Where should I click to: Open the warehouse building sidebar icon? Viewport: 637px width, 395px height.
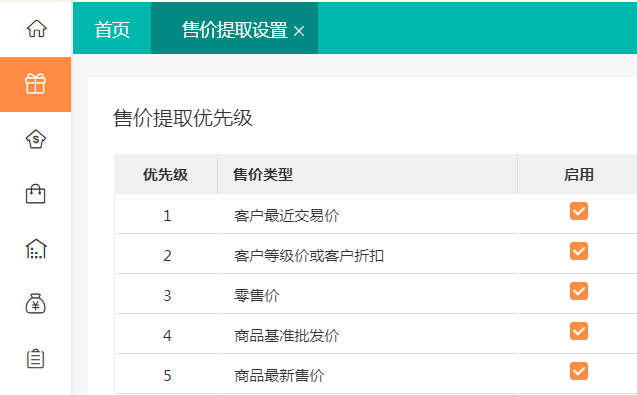point(36,249)
